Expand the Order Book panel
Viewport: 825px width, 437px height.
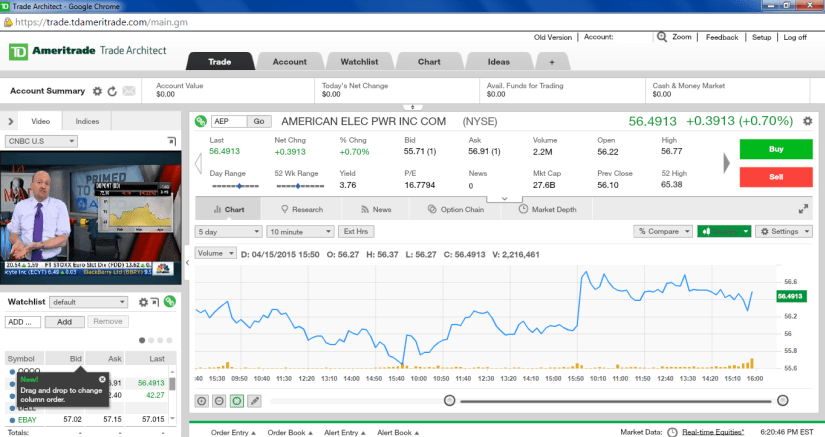(290, 432)
